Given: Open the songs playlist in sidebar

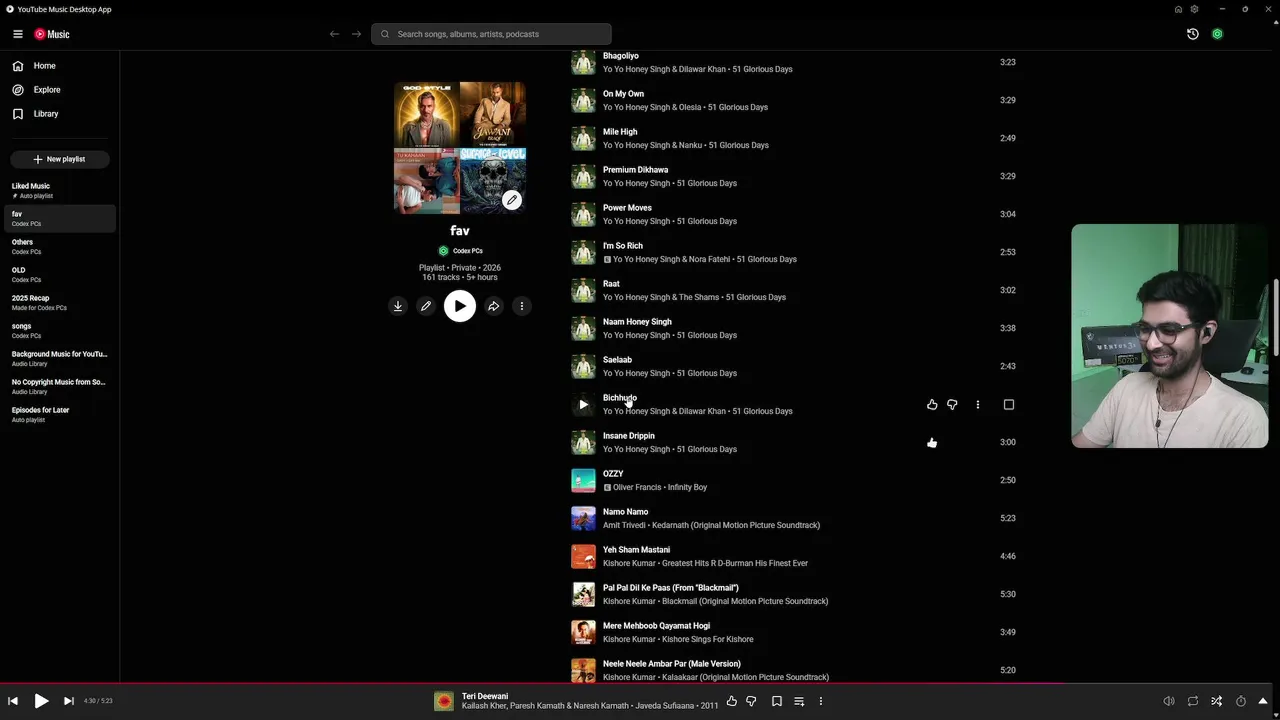Looking at the screenshot, I should 60,330.
